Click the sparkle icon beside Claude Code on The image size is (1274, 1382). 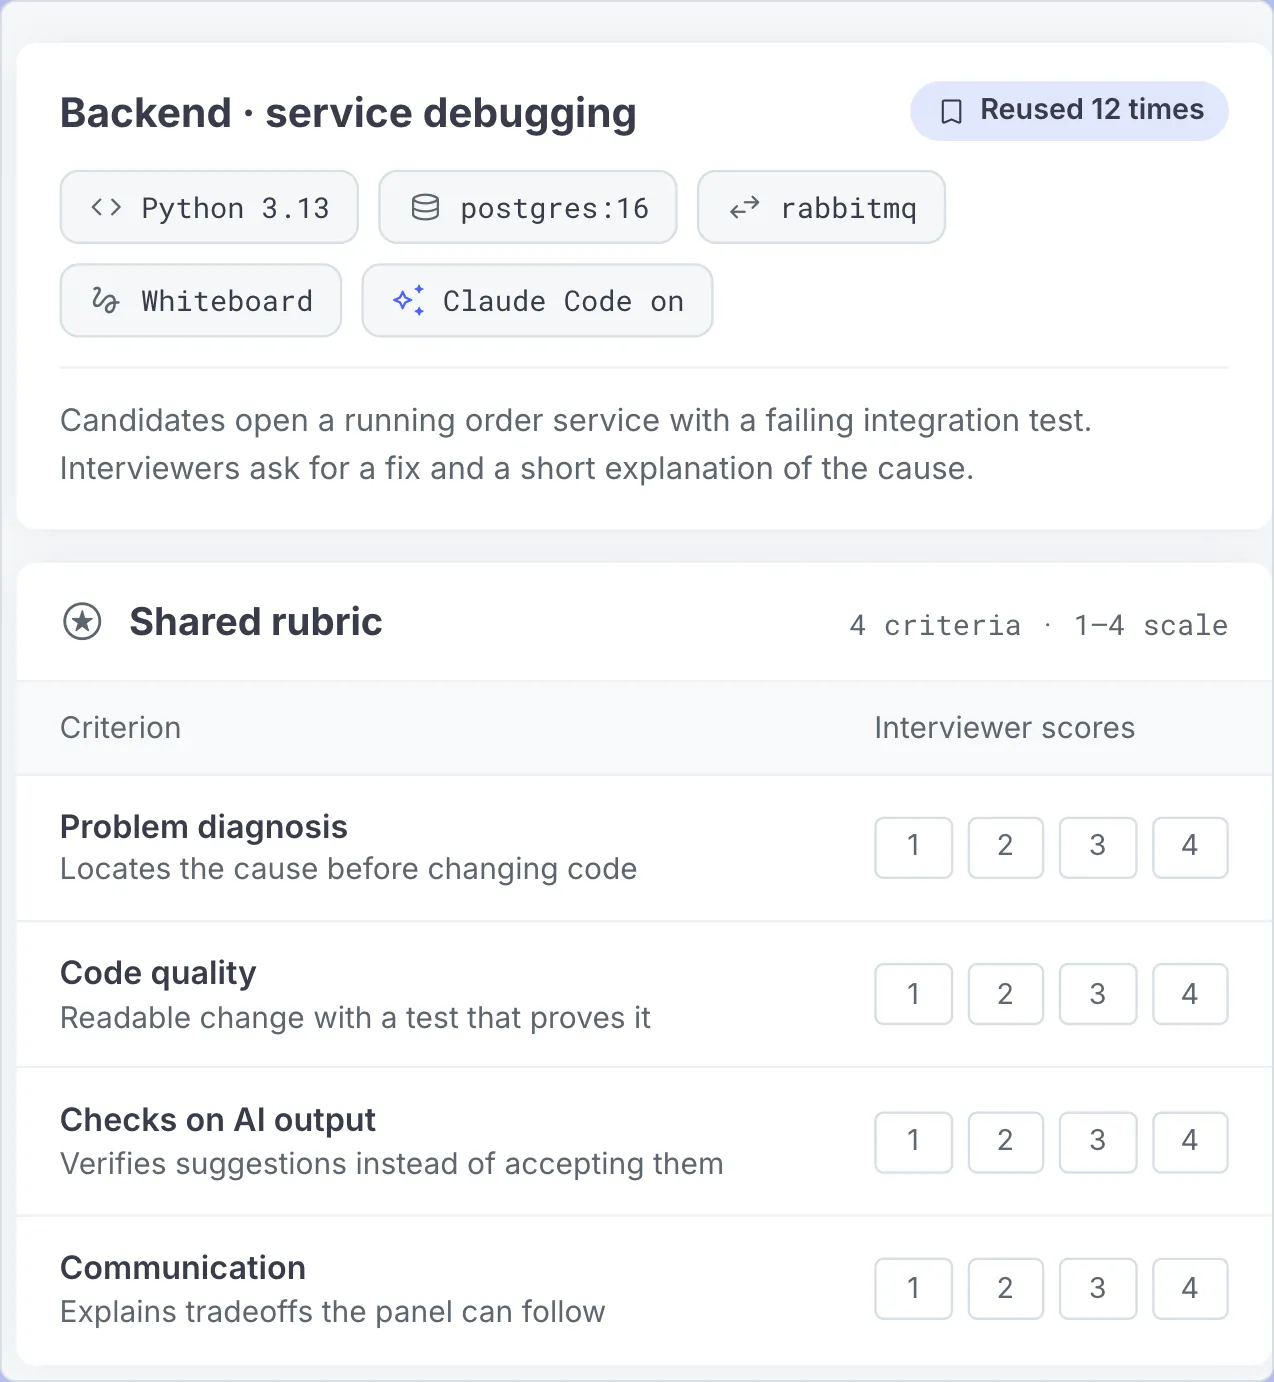click(x=408, y=300)
